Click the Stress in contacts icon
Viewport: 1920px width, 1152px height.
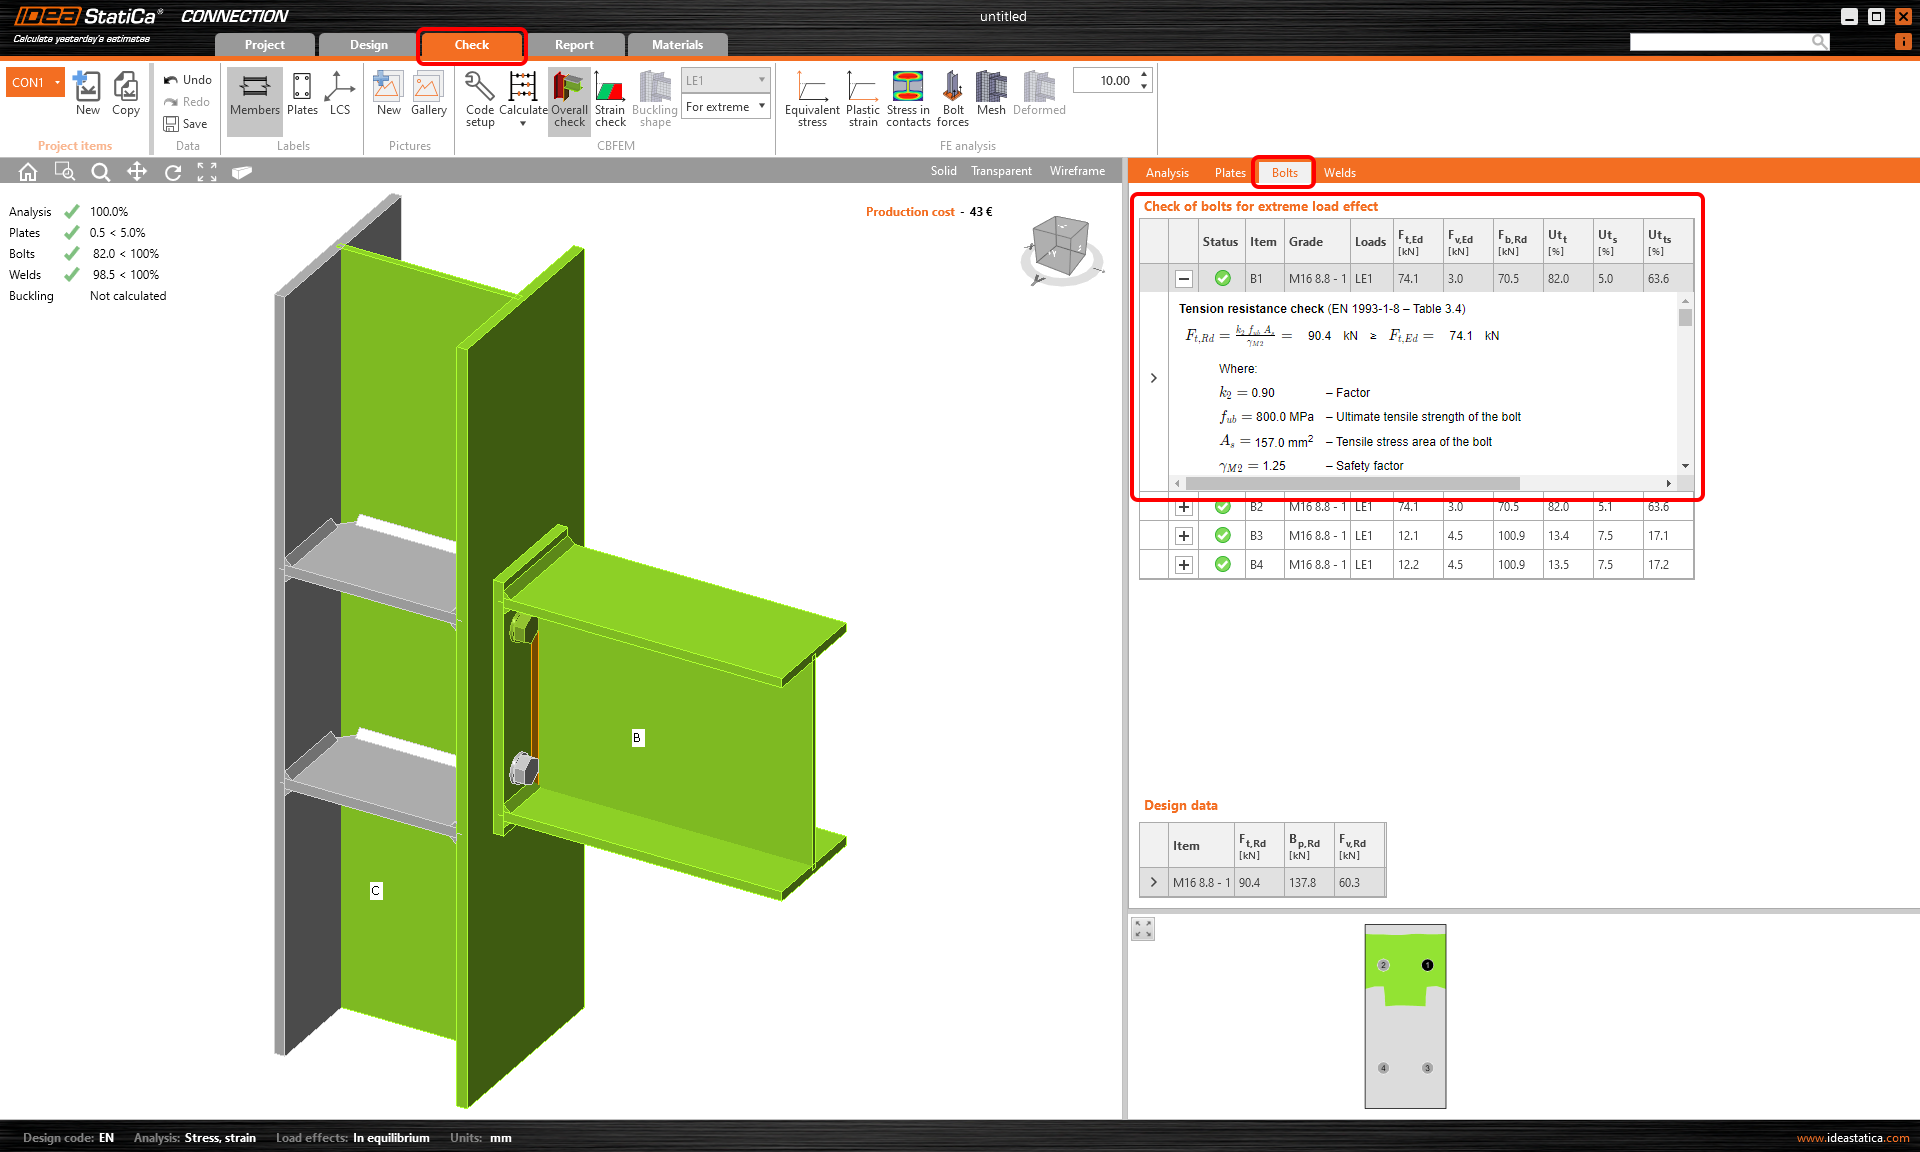tap(907, 97)
